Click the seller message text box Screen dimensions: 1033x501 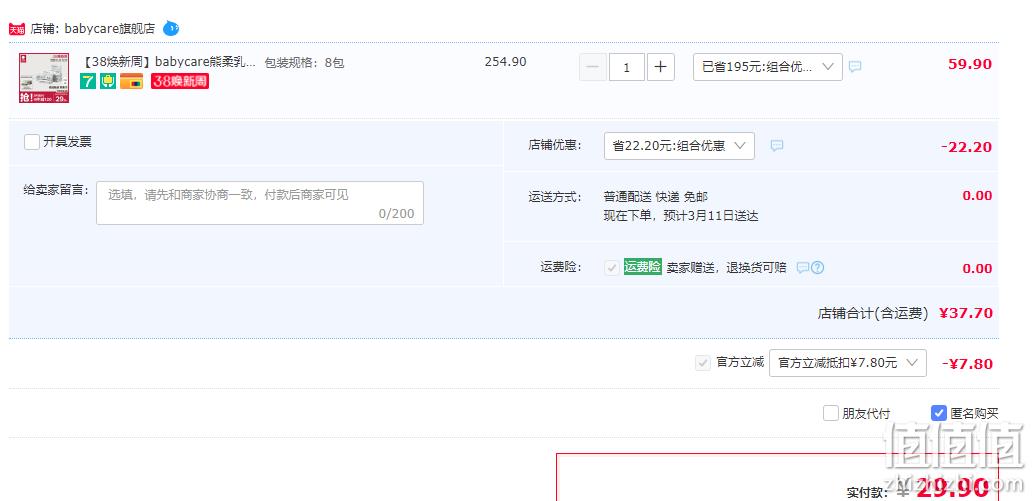pyautogui.click(x=260, y=203)
